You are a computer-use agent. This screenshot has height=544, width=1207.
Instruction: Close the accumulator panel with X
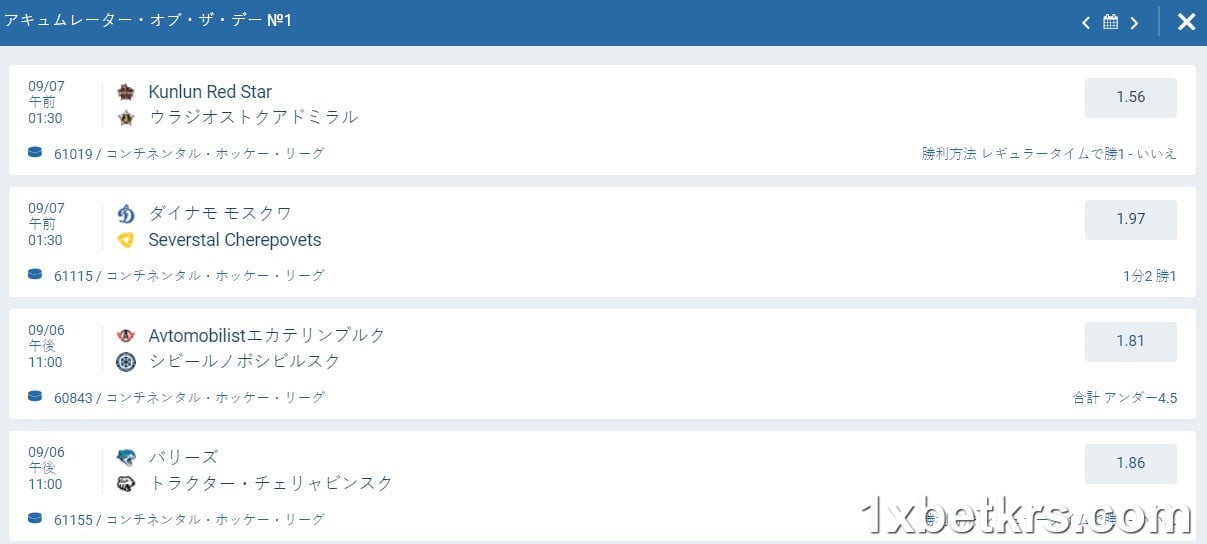pyautogui.click(x=1186, y=22)
